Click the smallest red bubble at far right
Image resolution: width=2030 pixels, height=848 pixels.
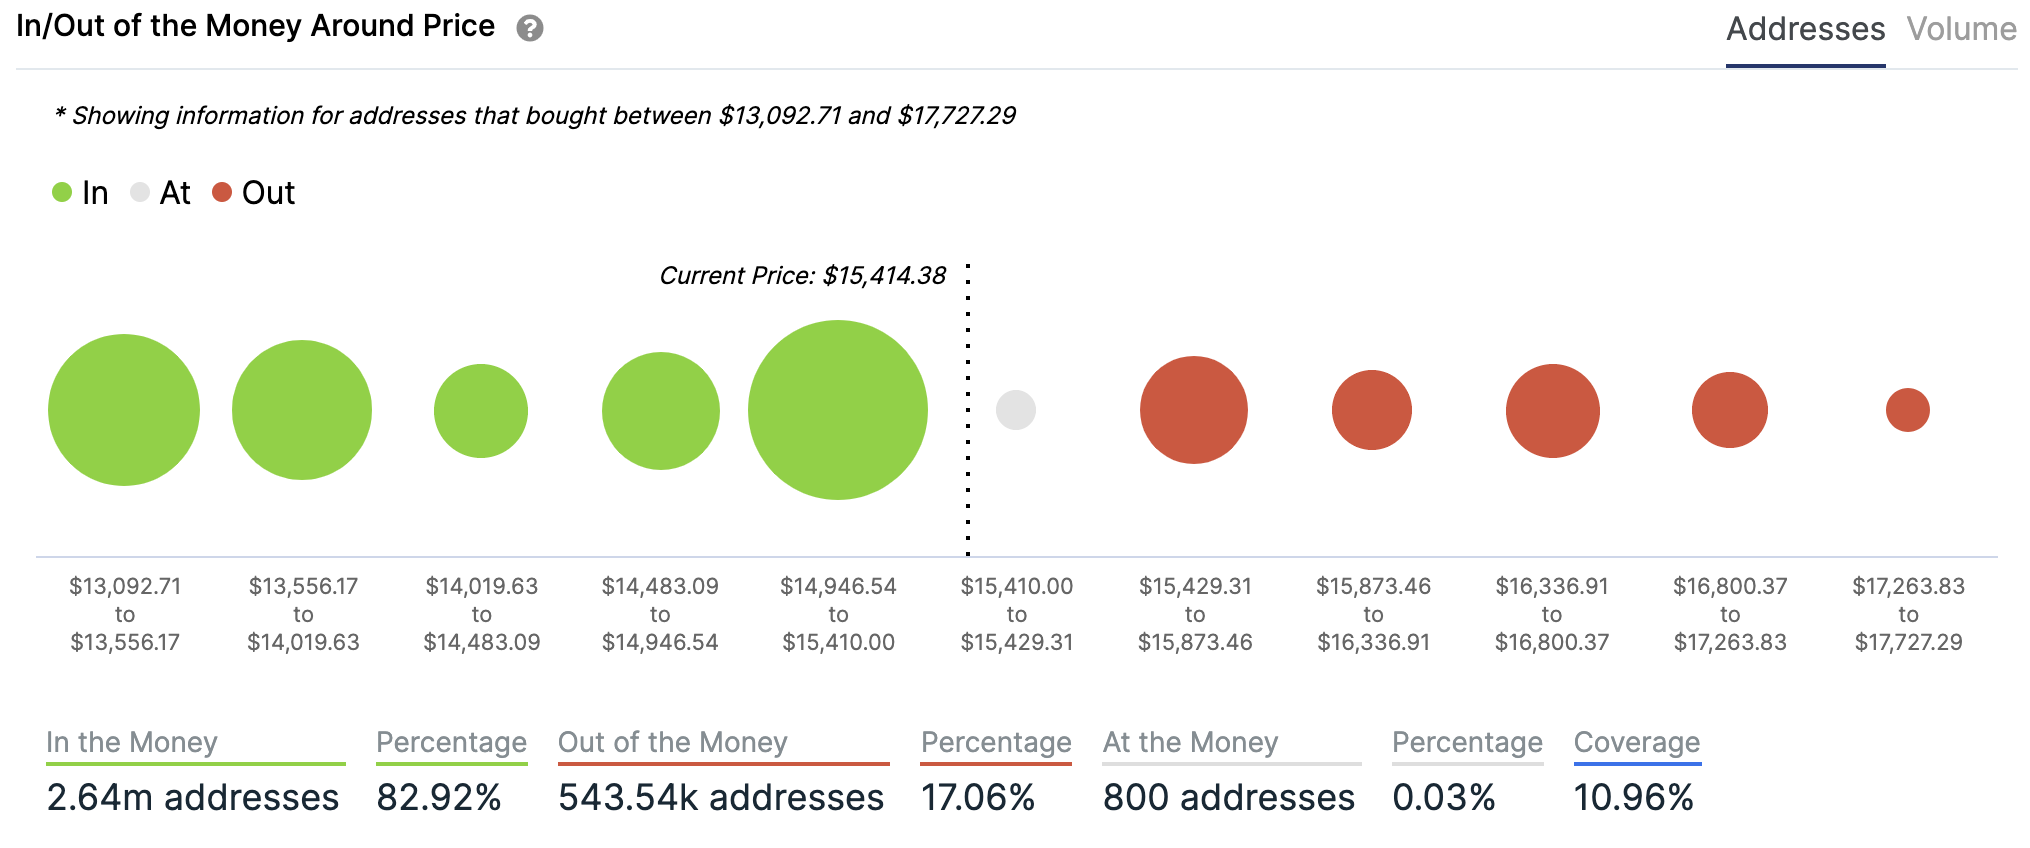1908,410
